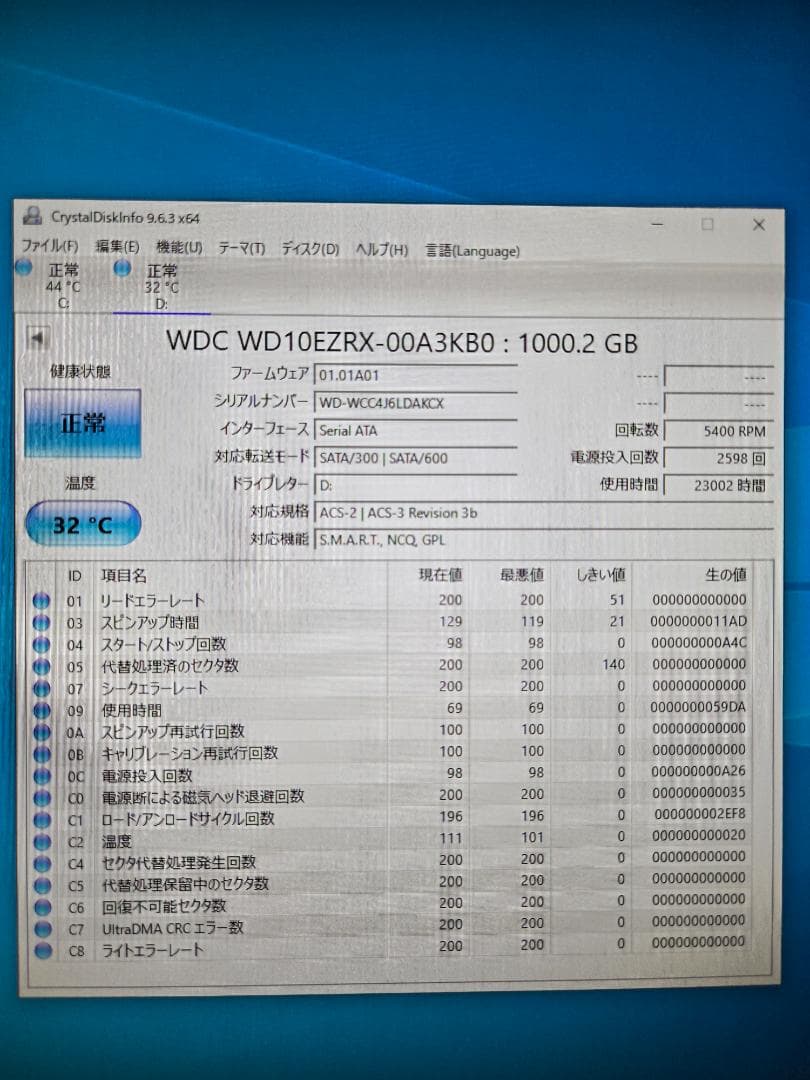Click the status icon beside 代替処理済のセクタ数
This screenshot has width=810, height=1080.
point(39,664)
